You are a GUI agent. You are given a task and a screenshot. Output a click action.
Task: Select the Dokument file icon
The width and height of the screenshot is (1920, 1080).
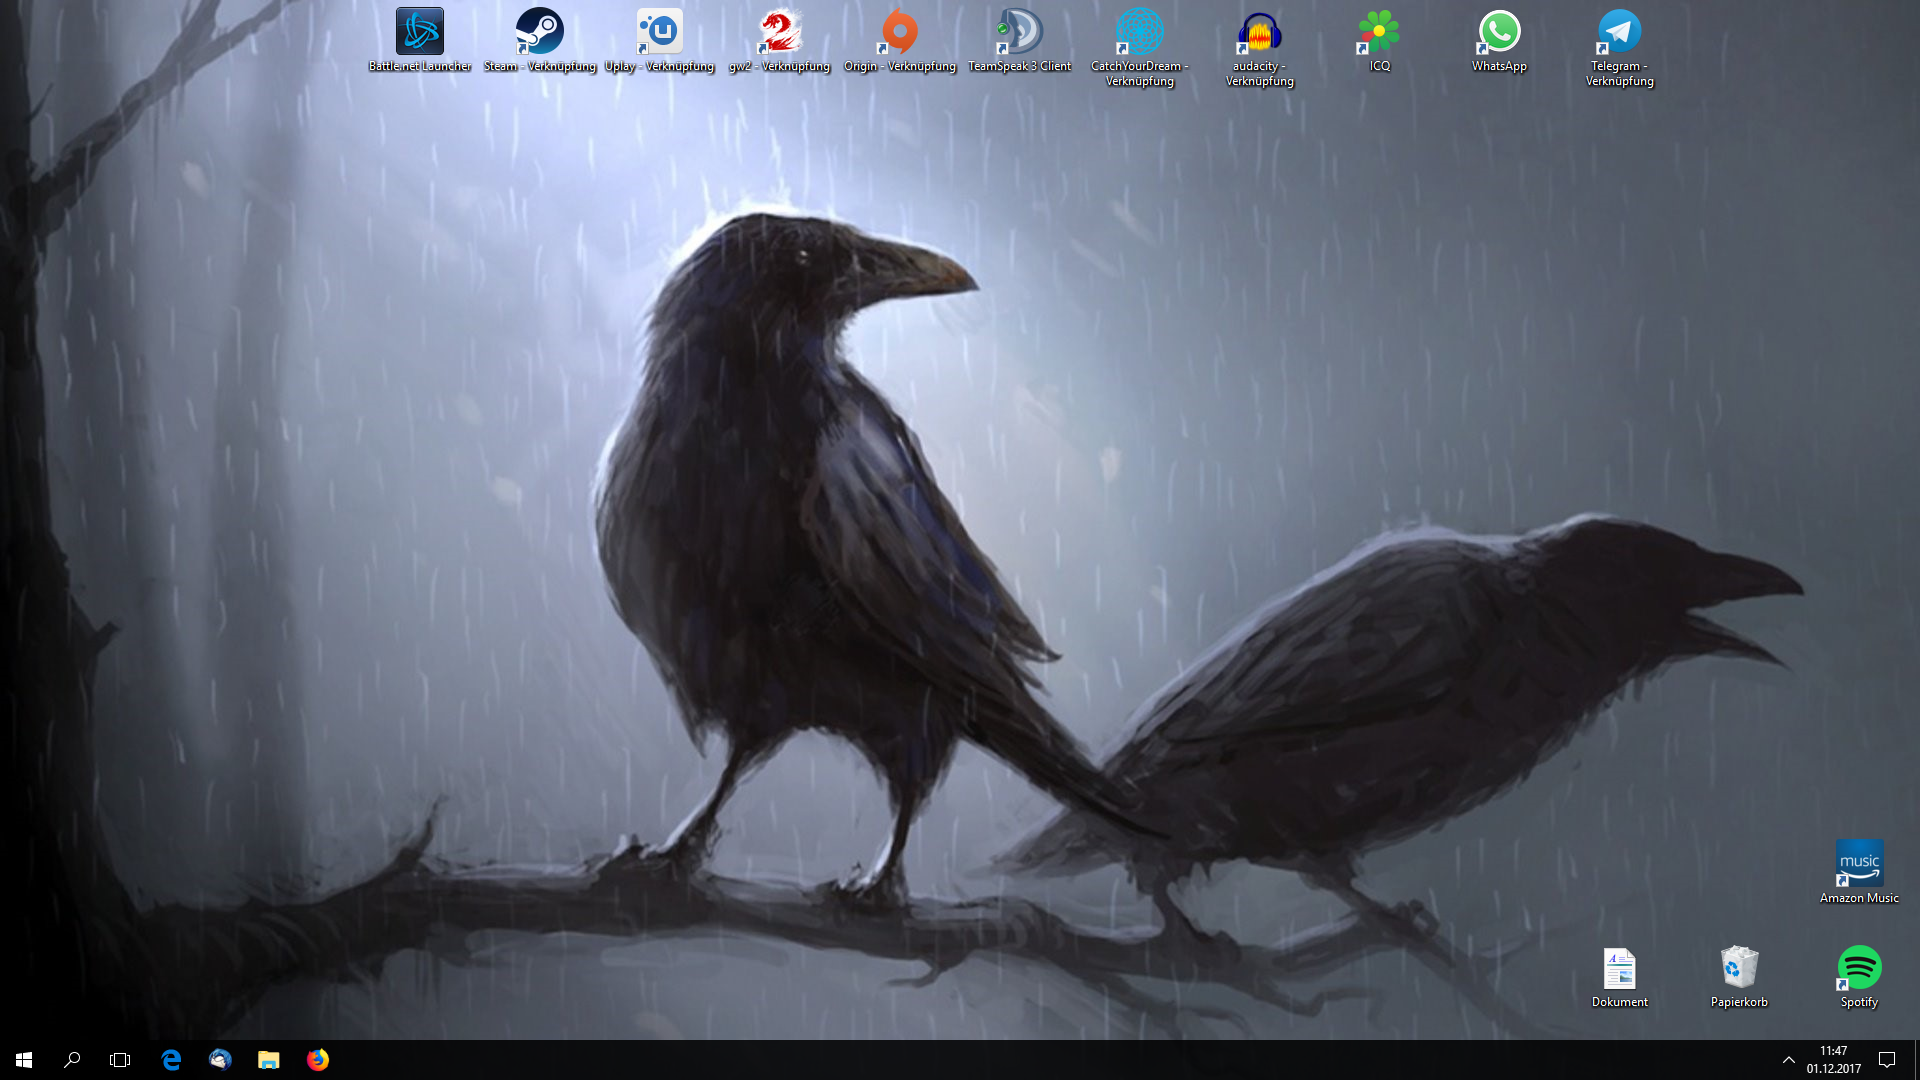(1619, 967)
